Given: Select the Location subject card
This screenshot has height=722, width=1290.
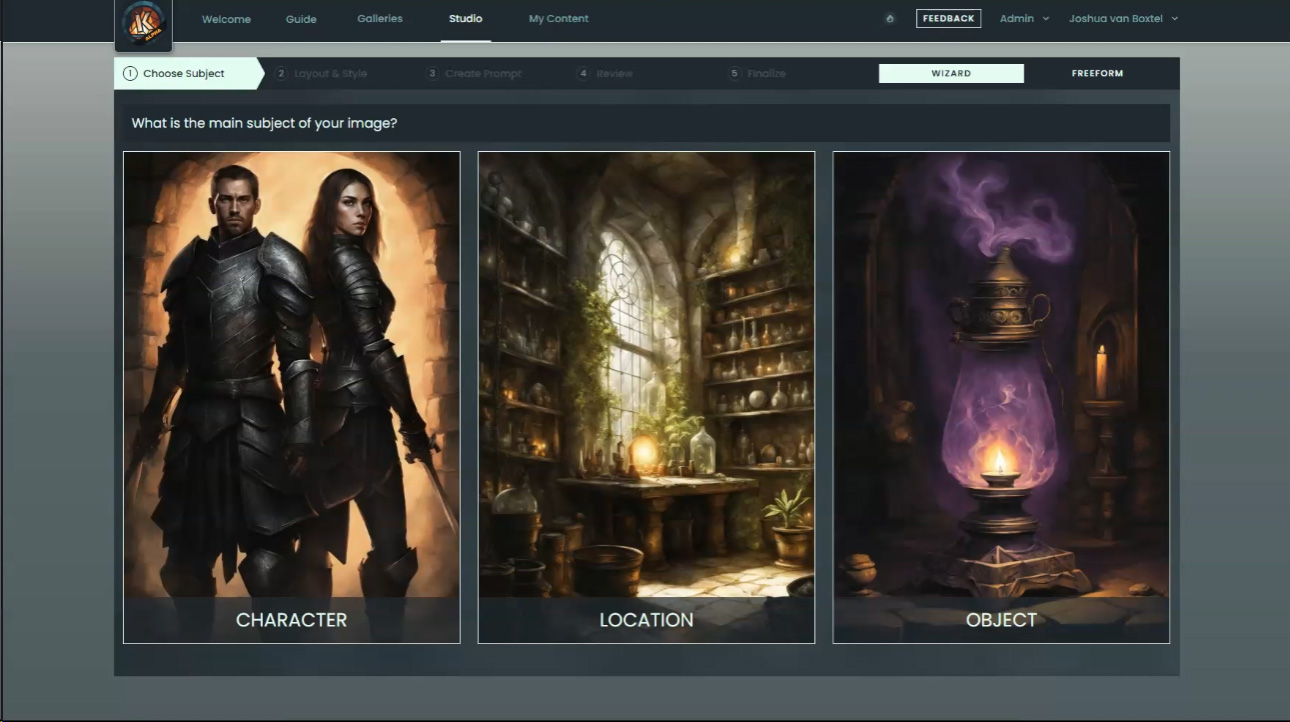Looking at the screenshot, I should click(646, 397).
